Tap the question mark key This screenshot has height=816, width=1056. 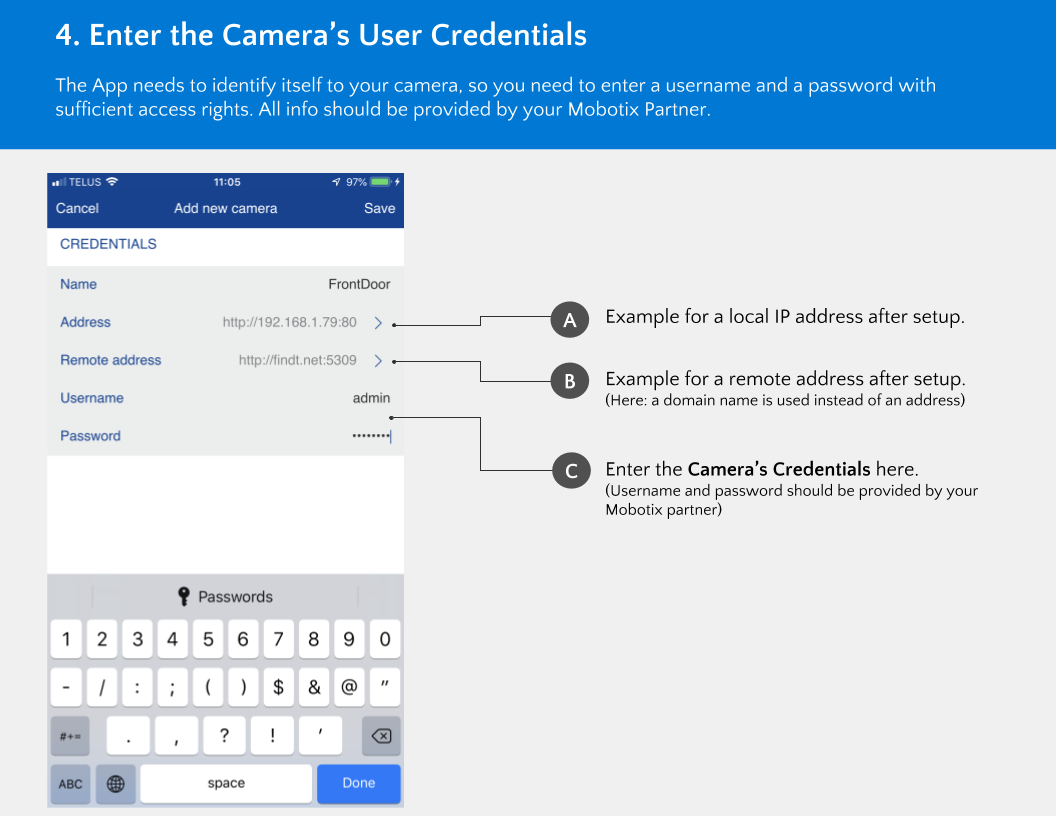coord(224,736)
